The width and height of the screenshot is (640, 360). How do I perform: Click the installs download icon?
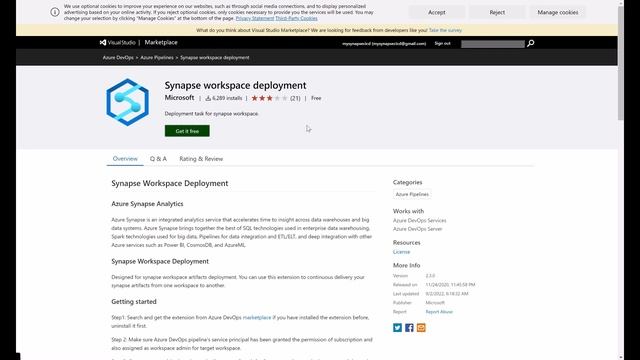tap(208, 98)
